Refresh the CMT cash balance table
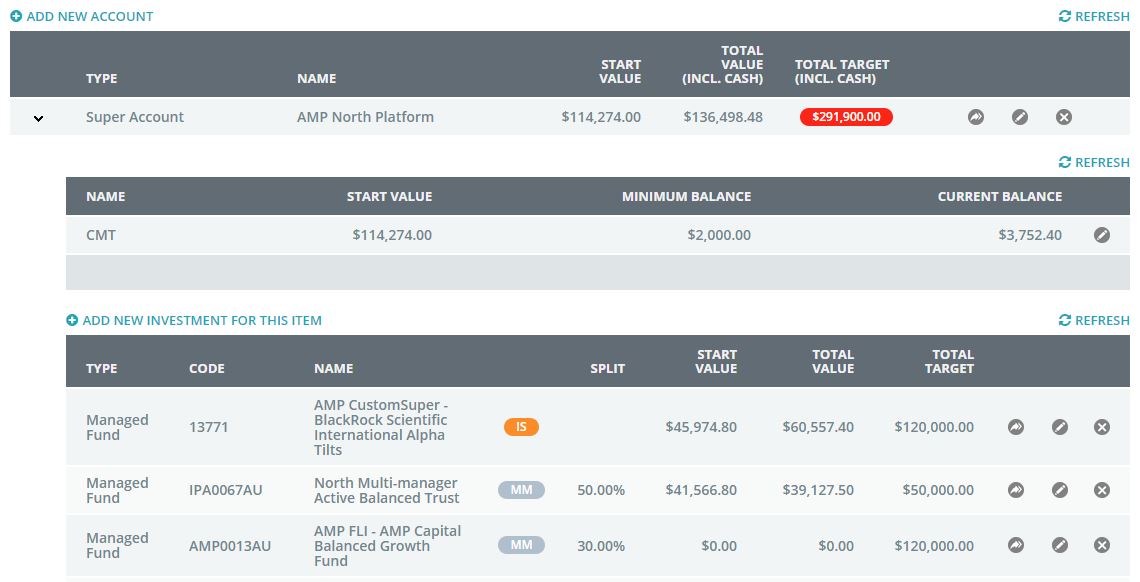This screenshot has height=582, width=1140. pyautogui.click(x=1094, y=162)
